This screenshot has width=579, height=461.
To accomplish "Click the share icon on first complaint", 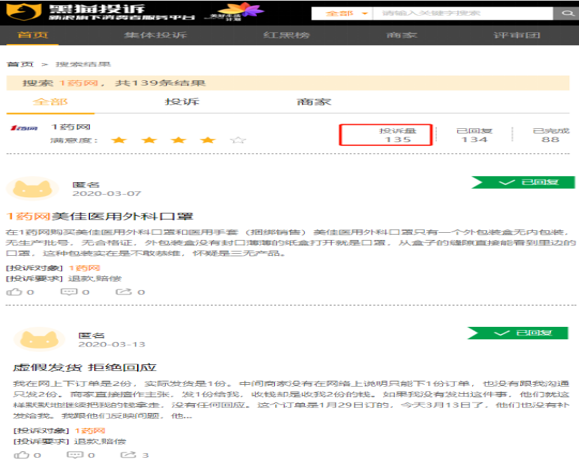I will pyautogui.click(x=124, y=292).
